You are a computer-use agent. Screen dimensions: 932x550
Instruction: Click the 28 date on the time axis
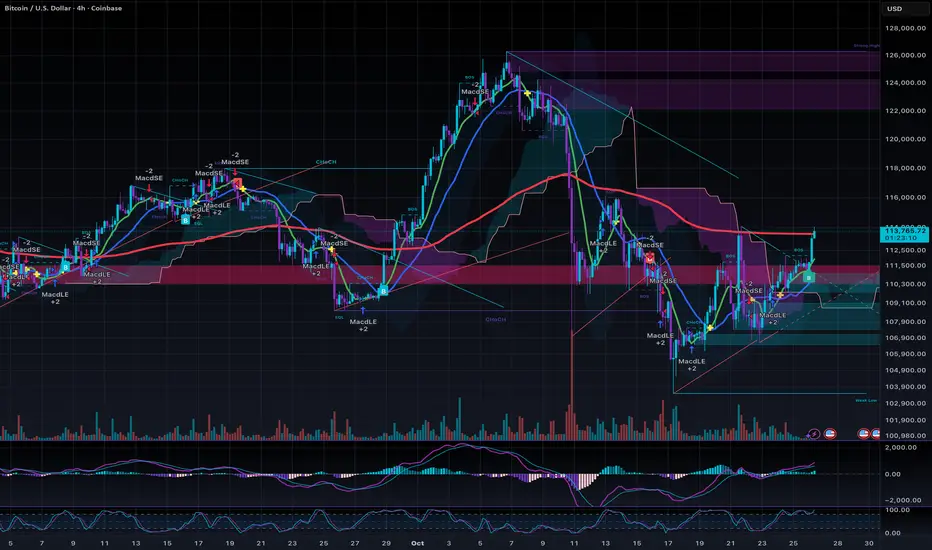point(837,543)
